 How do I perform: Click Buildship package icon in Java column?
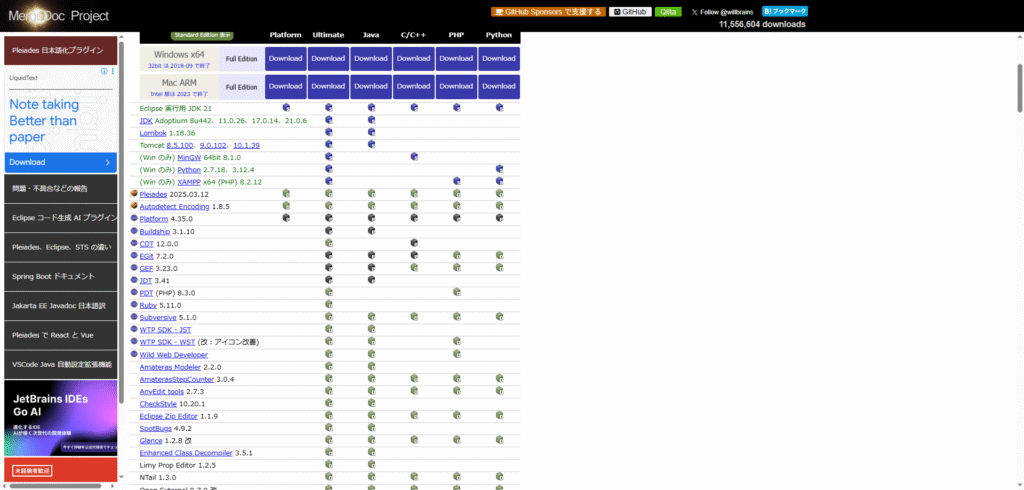click(x=372, y=231)
